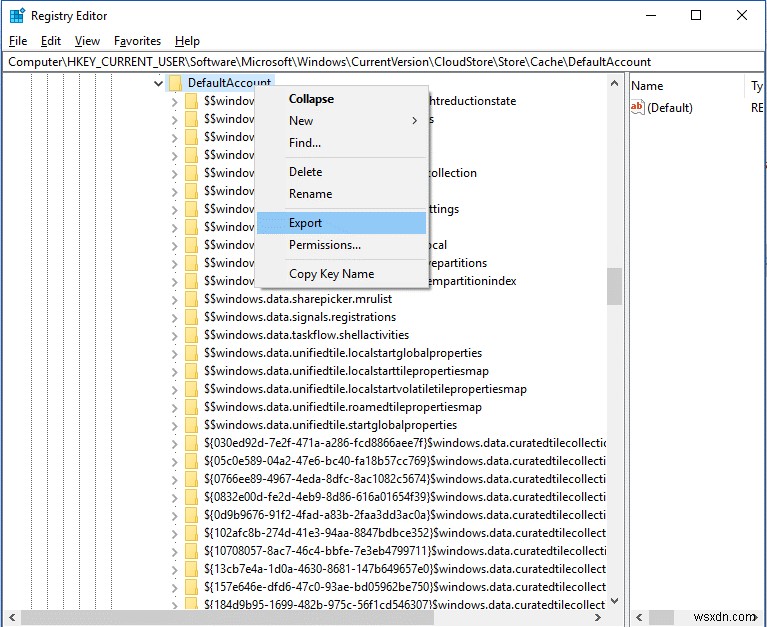Screen dimensions: 767x627
Task: Click tree pane scroll down arrow
Action: coord(614,601)
